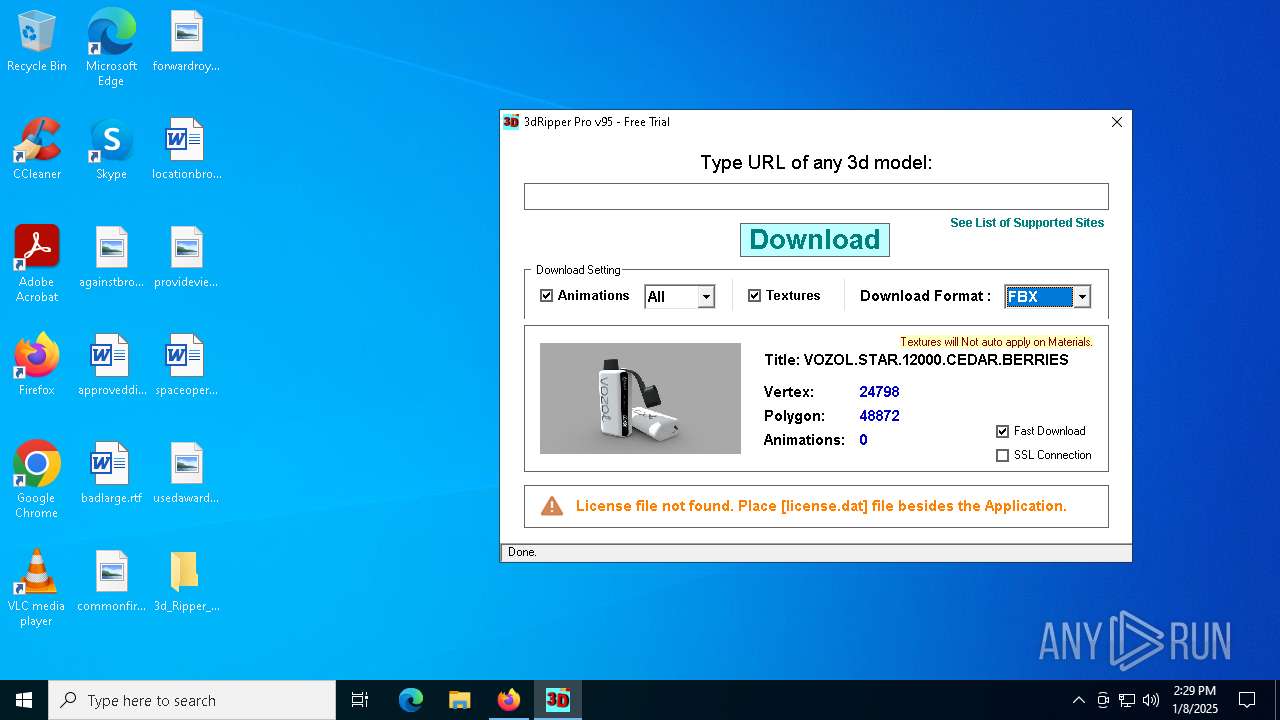Viewport: 1280px width, 720px height.
Task: Open CCleaner desktop shortcut
Action: point(37,149)
